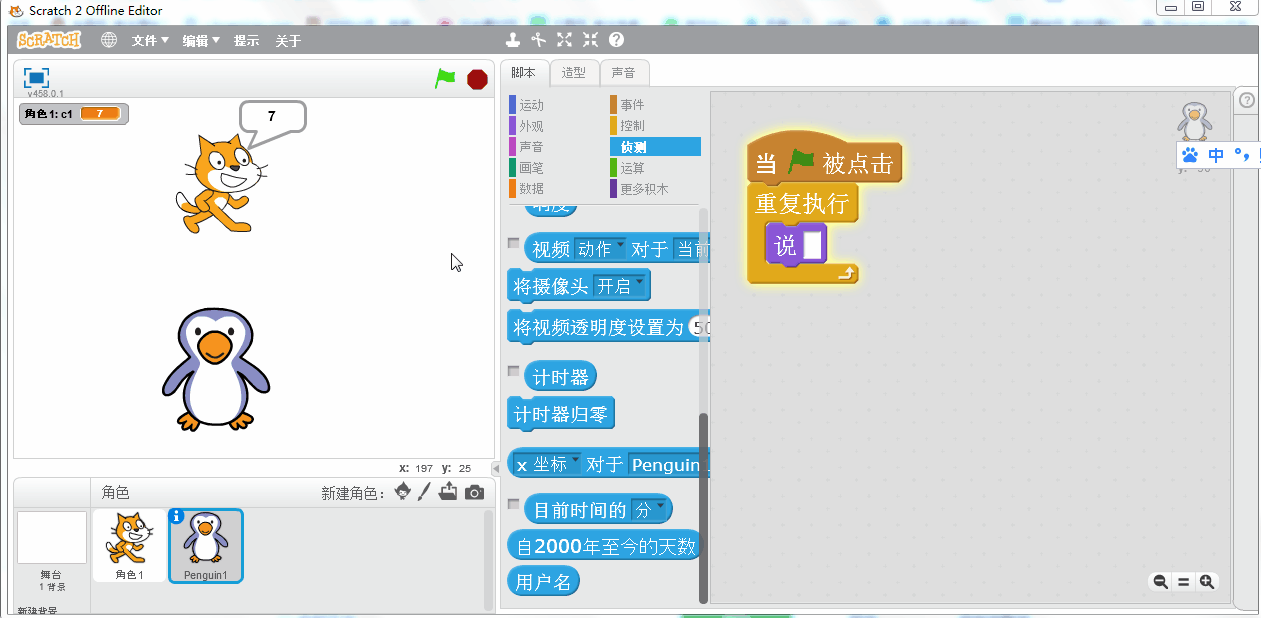Click the Scratch logo

coord(49,40)
